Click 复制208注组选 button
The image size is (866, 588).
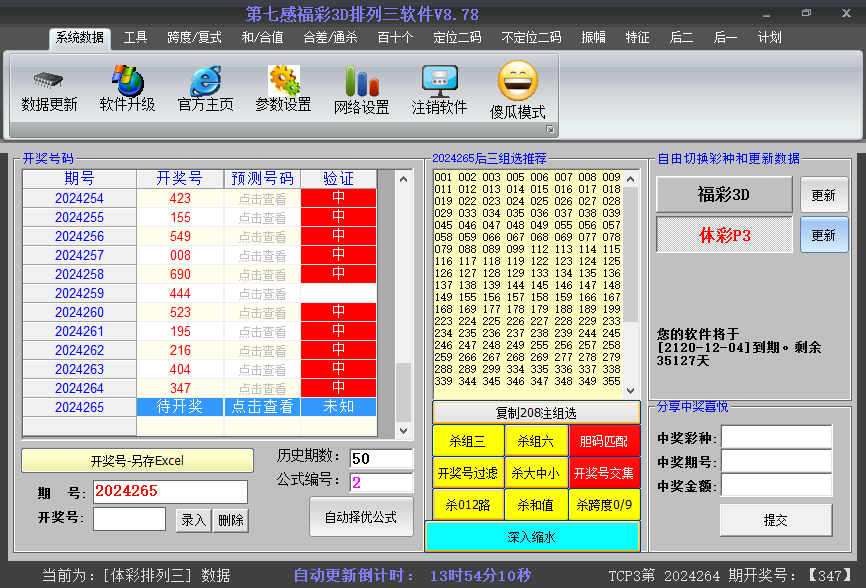tap(536, 413)
